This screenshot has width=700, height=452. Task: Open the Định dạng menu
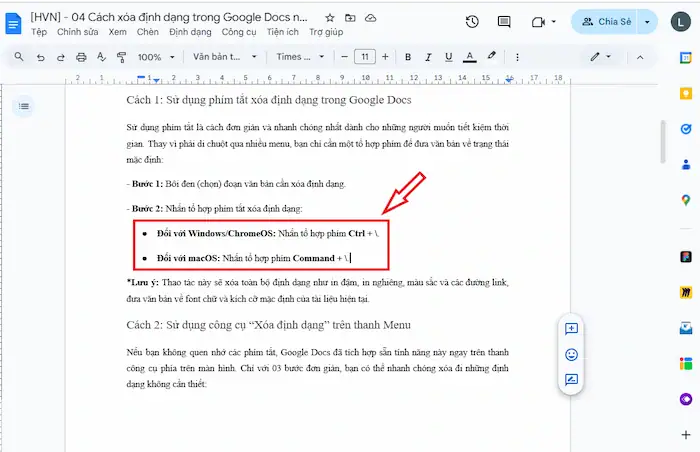pos(190,32)
